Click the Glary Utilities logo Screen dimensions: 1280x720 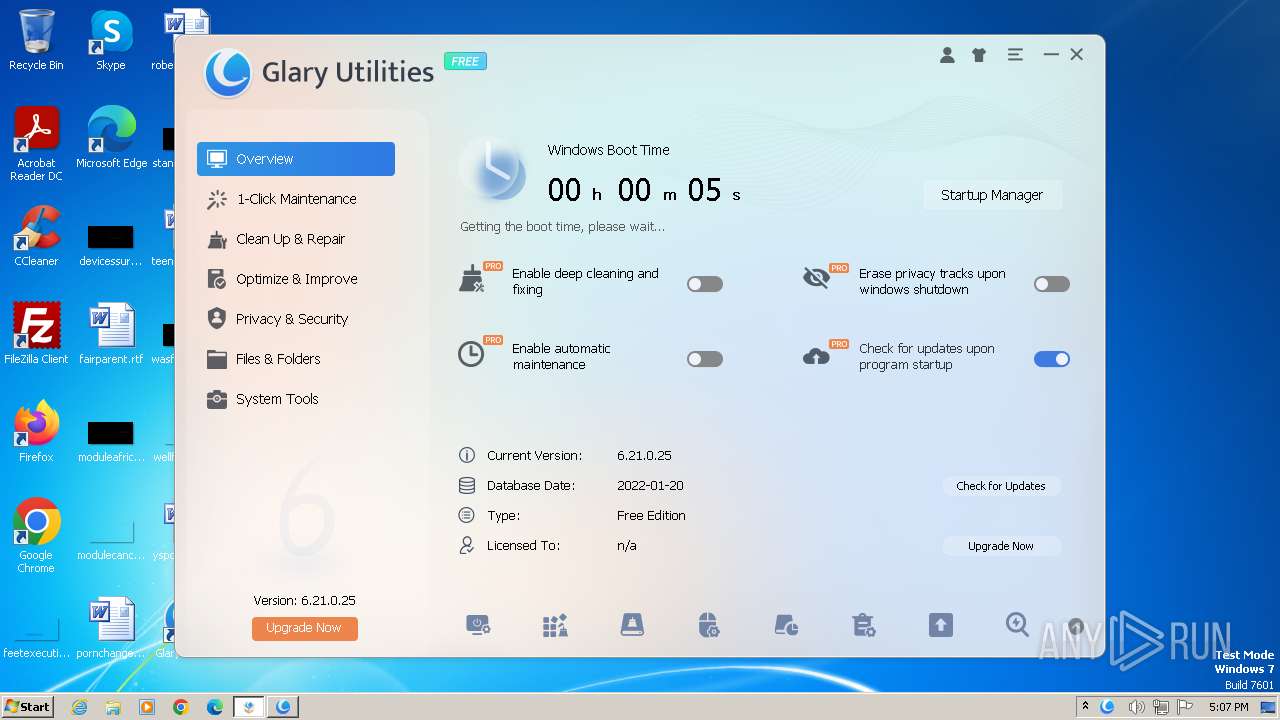click(227, 73)
